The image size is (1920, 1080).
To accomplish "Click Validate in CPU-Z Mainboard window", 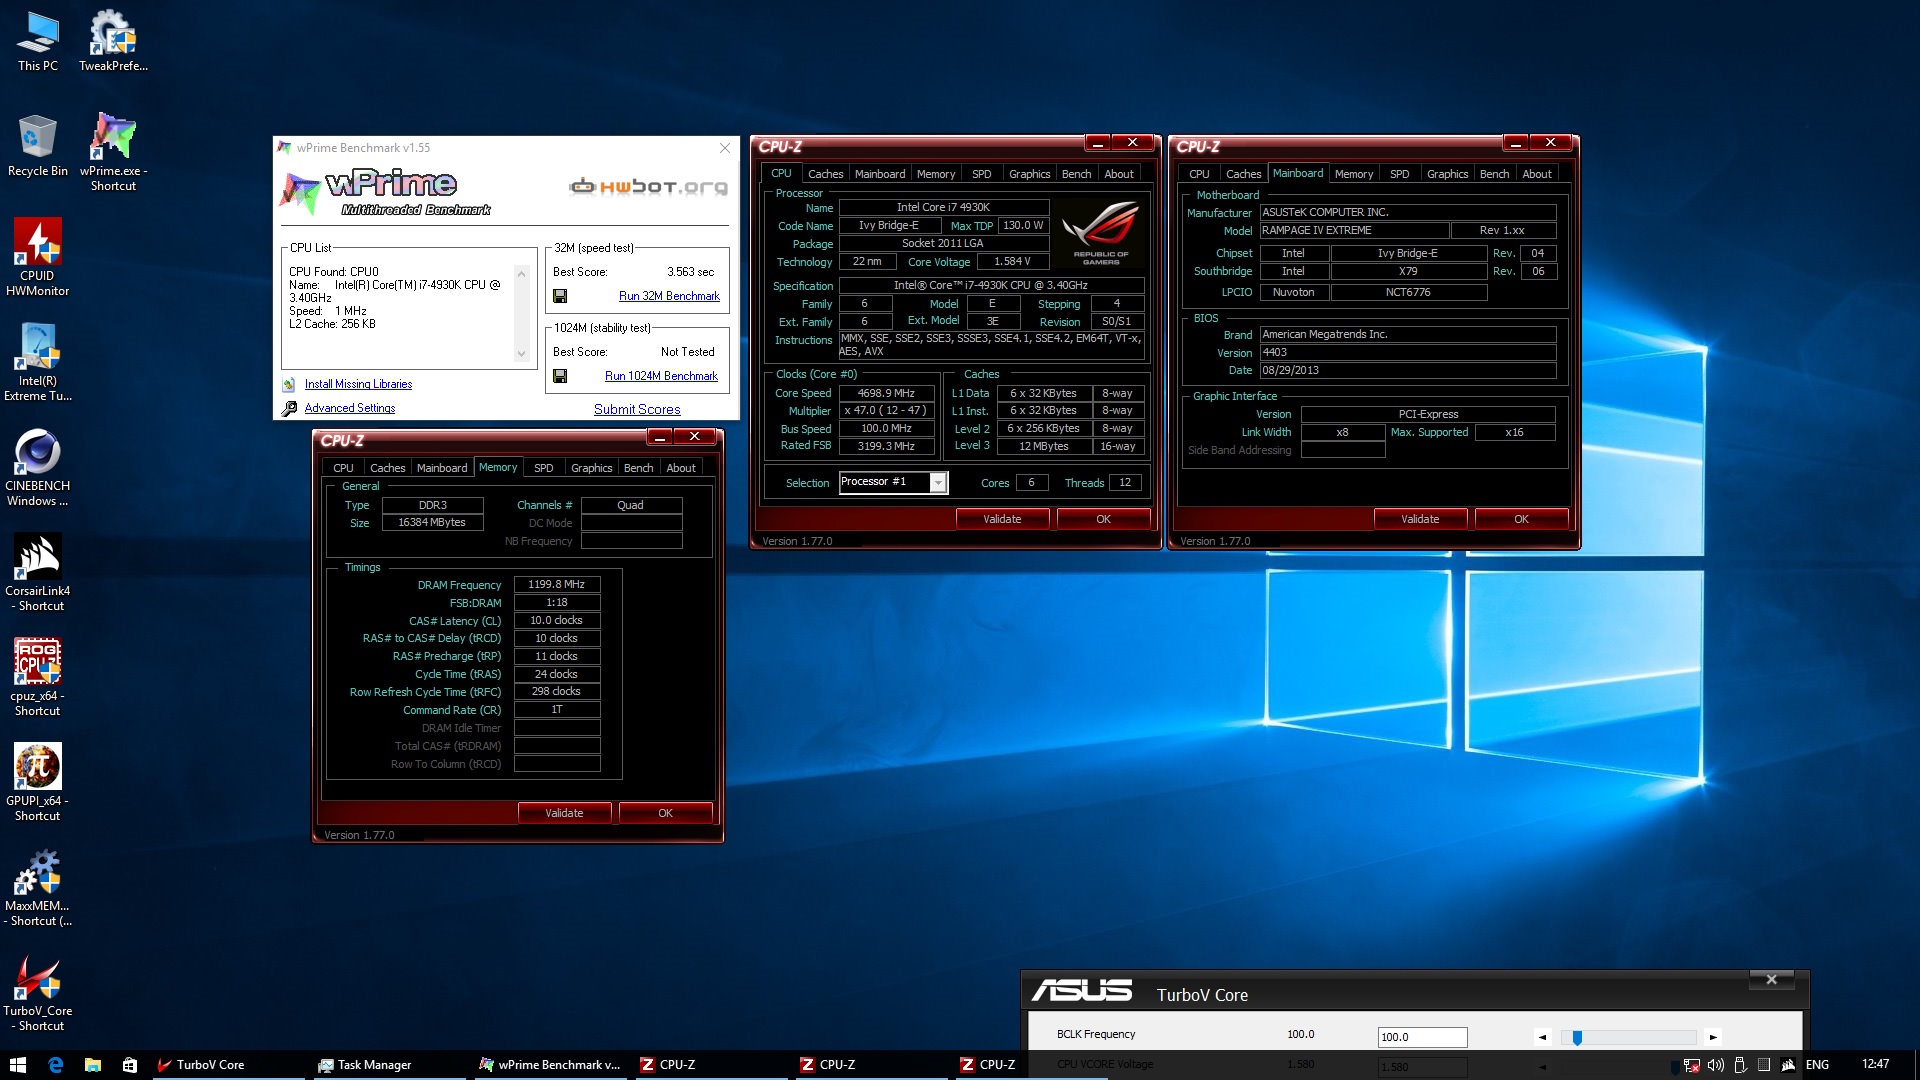I will tap(1420, 519).
